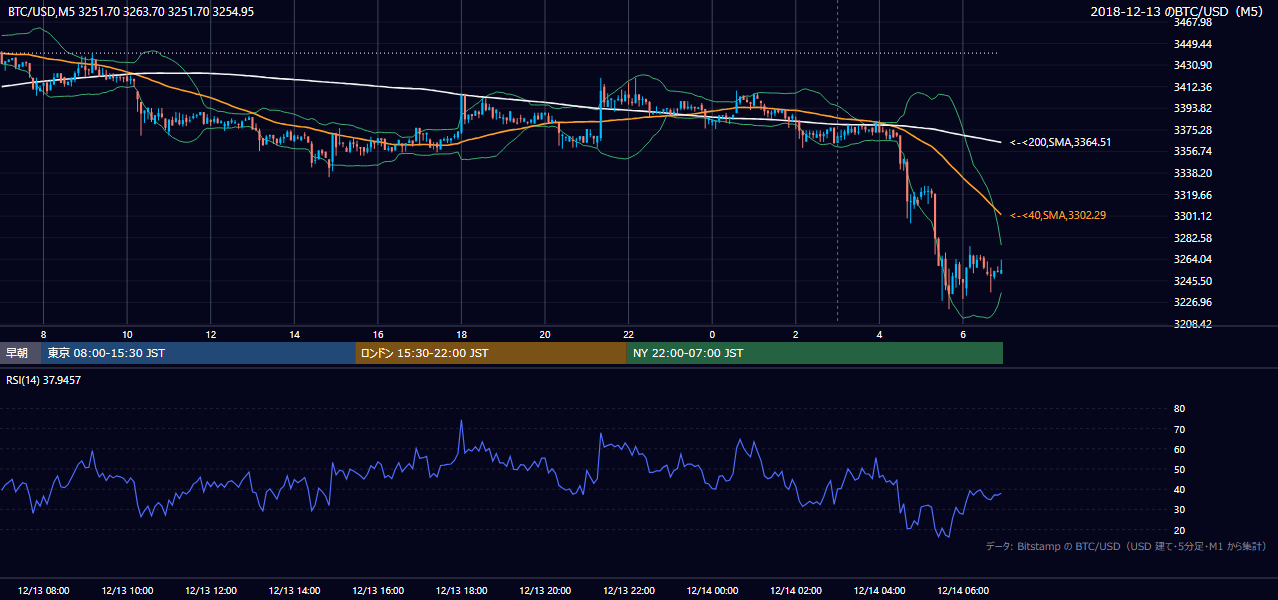Click the NY 22:00-07:00 JST session bar

(814, 353)
